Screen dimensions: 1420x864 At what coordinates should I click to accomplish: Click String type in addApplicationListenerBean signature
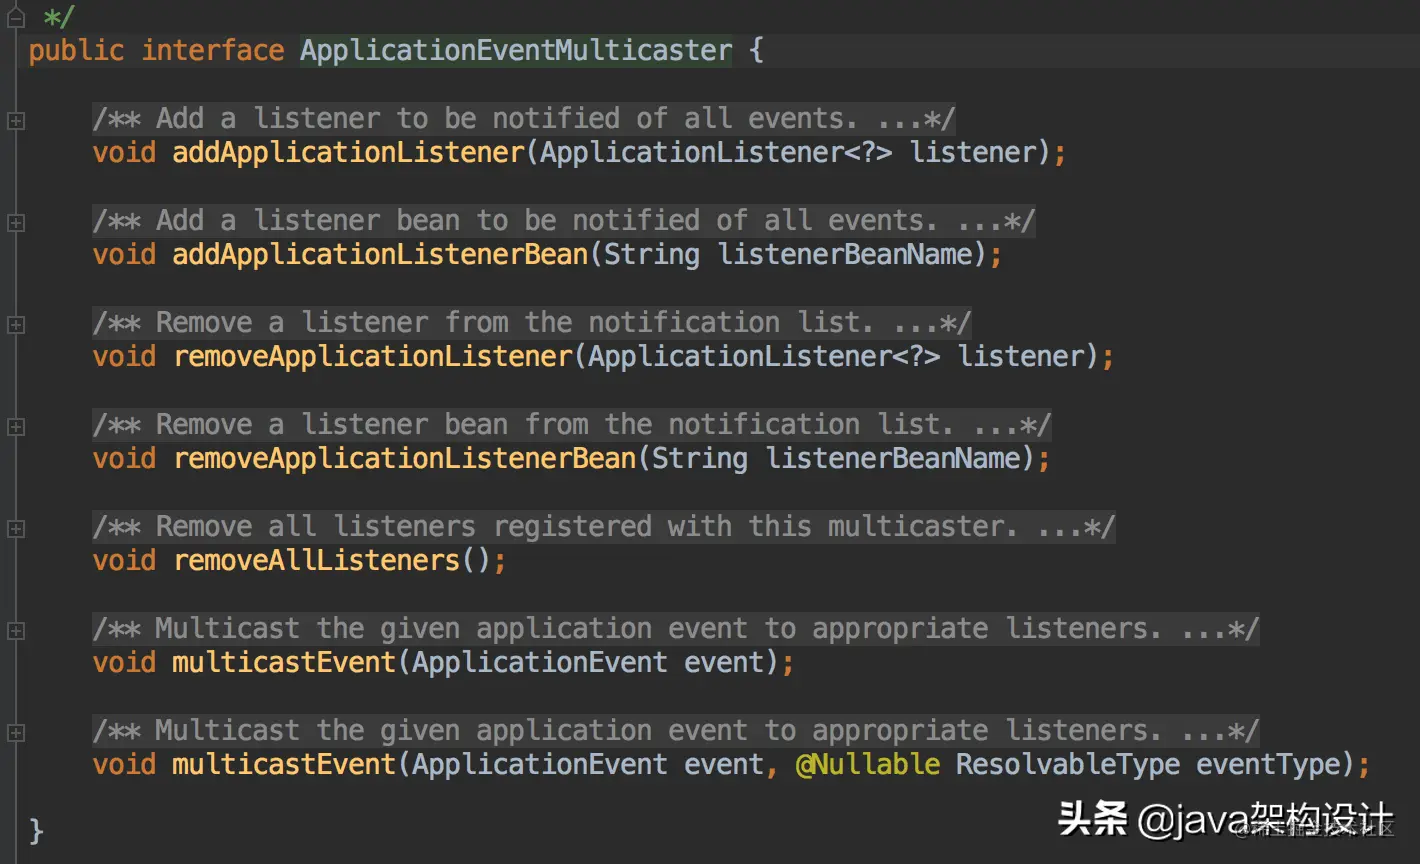click(652, 255)
